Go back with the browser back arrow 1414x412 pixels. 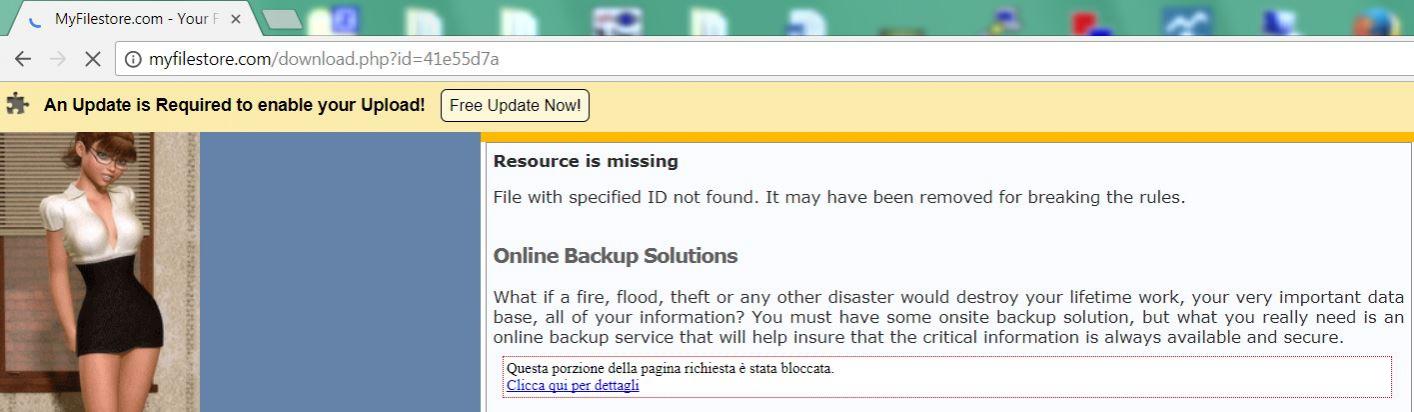point(22,59)
